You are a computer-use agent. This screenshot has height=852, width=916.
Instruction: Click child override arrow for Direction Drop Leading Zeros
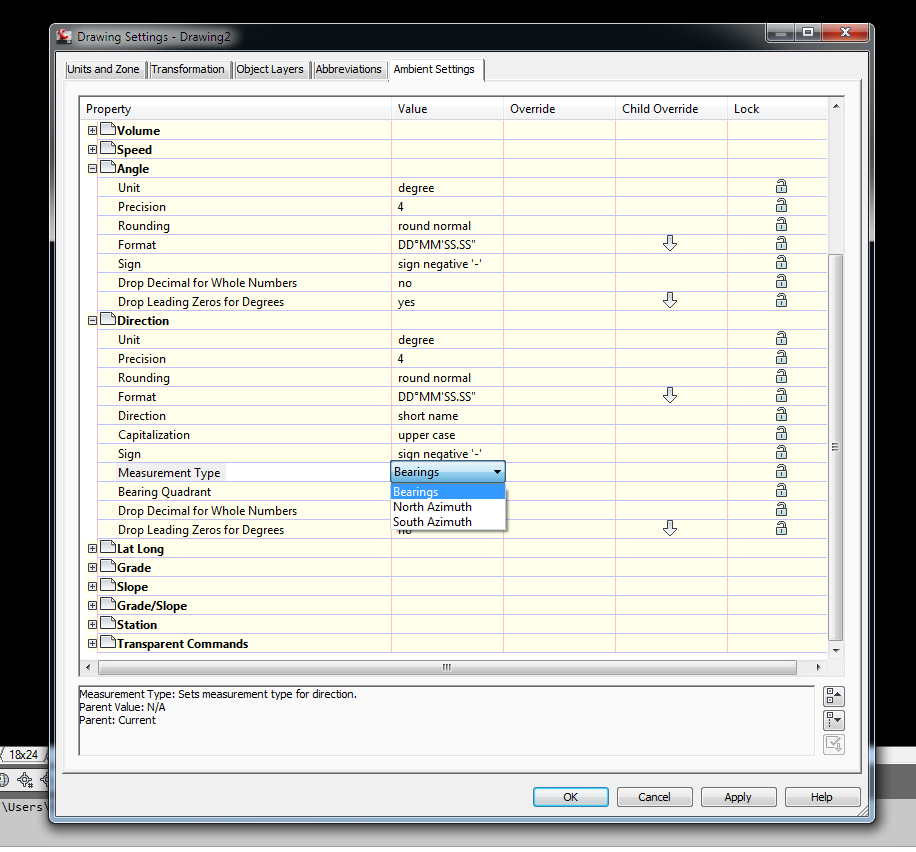(x=670, y=528)
